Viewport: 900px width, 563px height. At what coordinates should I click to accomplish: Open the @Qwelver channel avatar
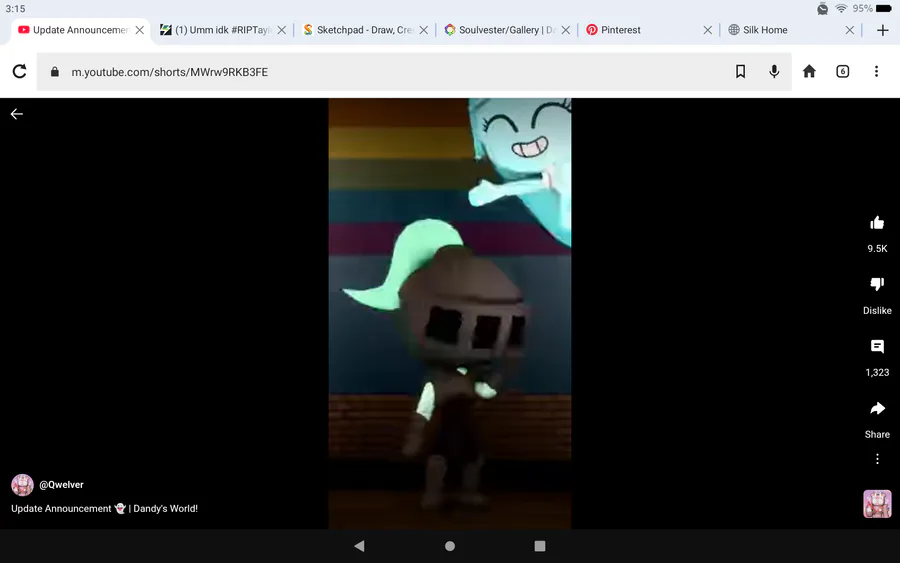click(x=22, y=484)
